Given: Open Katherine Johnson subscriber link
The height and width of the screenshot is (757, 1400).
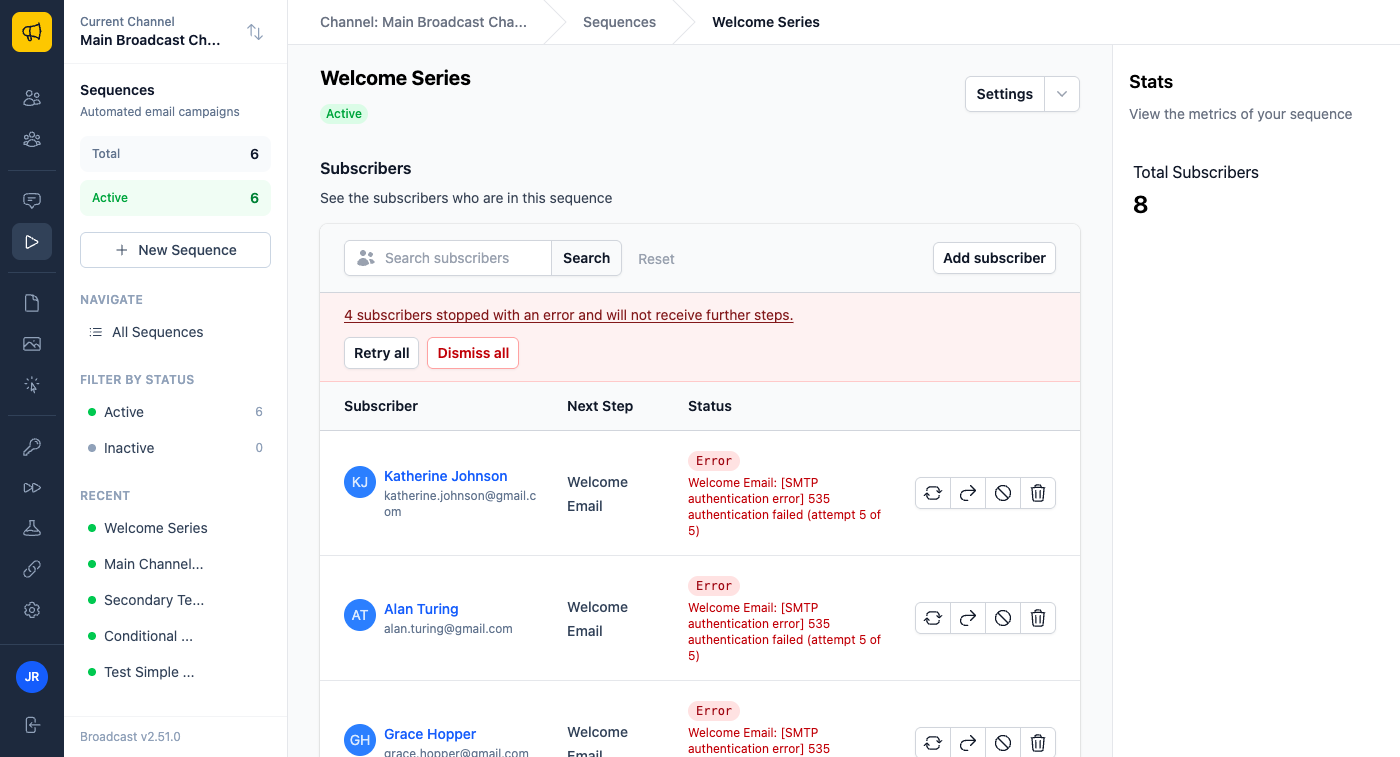Looking at the screenshot, I should coord(445,476).
